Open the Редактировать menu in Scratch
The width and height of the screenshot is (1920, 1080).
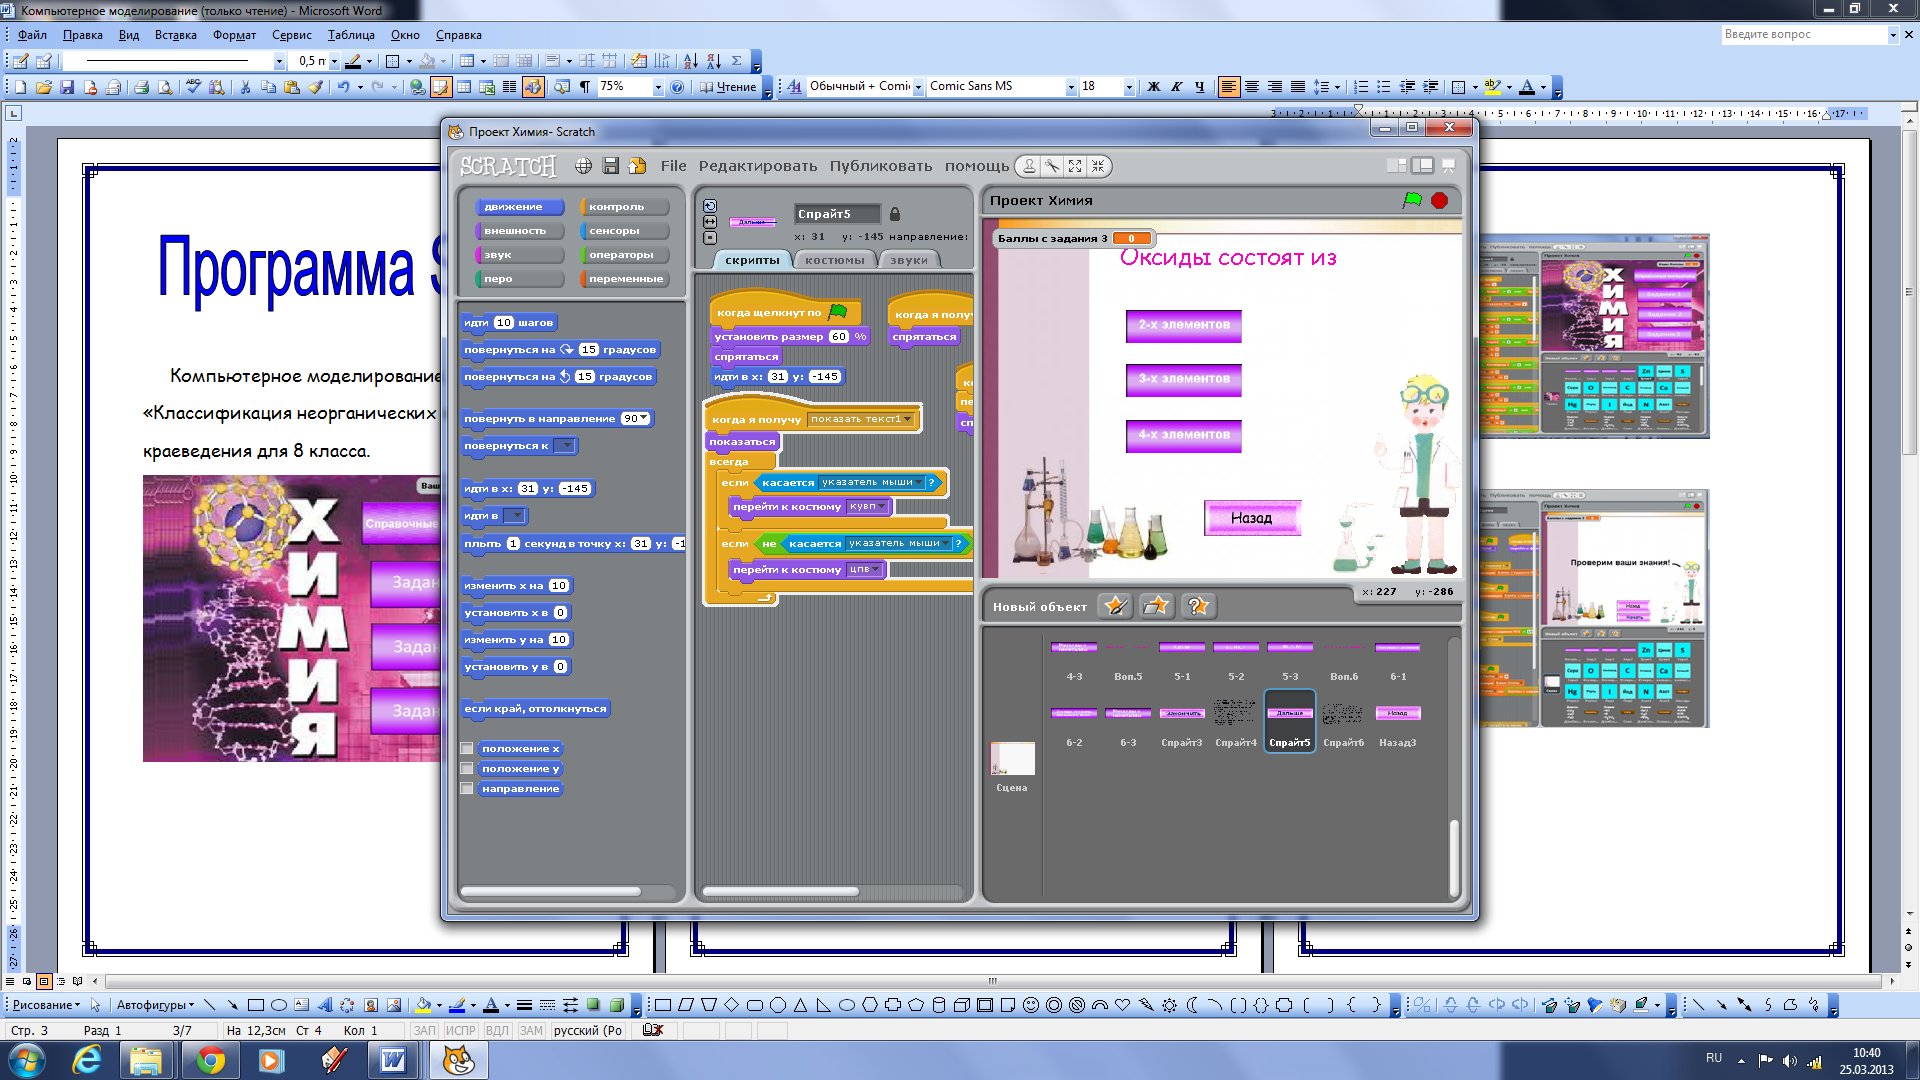pos(758,166)
